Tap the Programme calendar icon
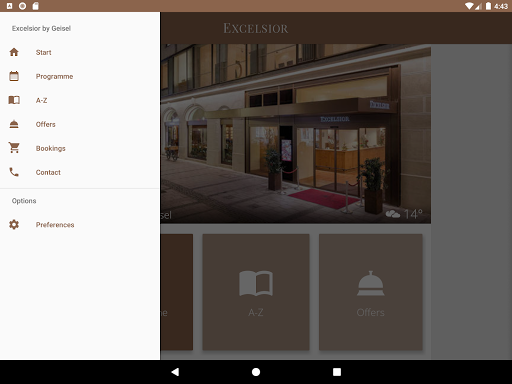Image resolution: width=512 pixels, height=384 pixels. (14, 76)
